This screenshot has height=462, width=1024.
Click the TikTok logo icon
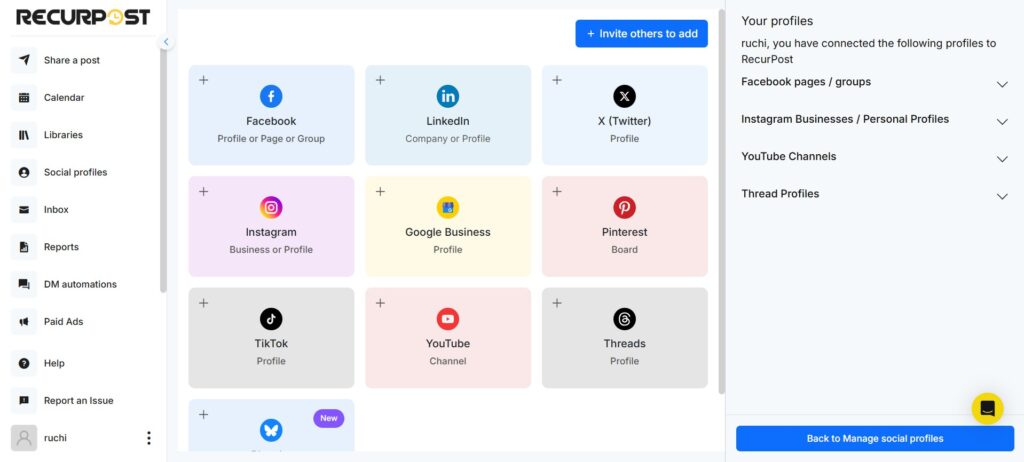coord(271,319)
